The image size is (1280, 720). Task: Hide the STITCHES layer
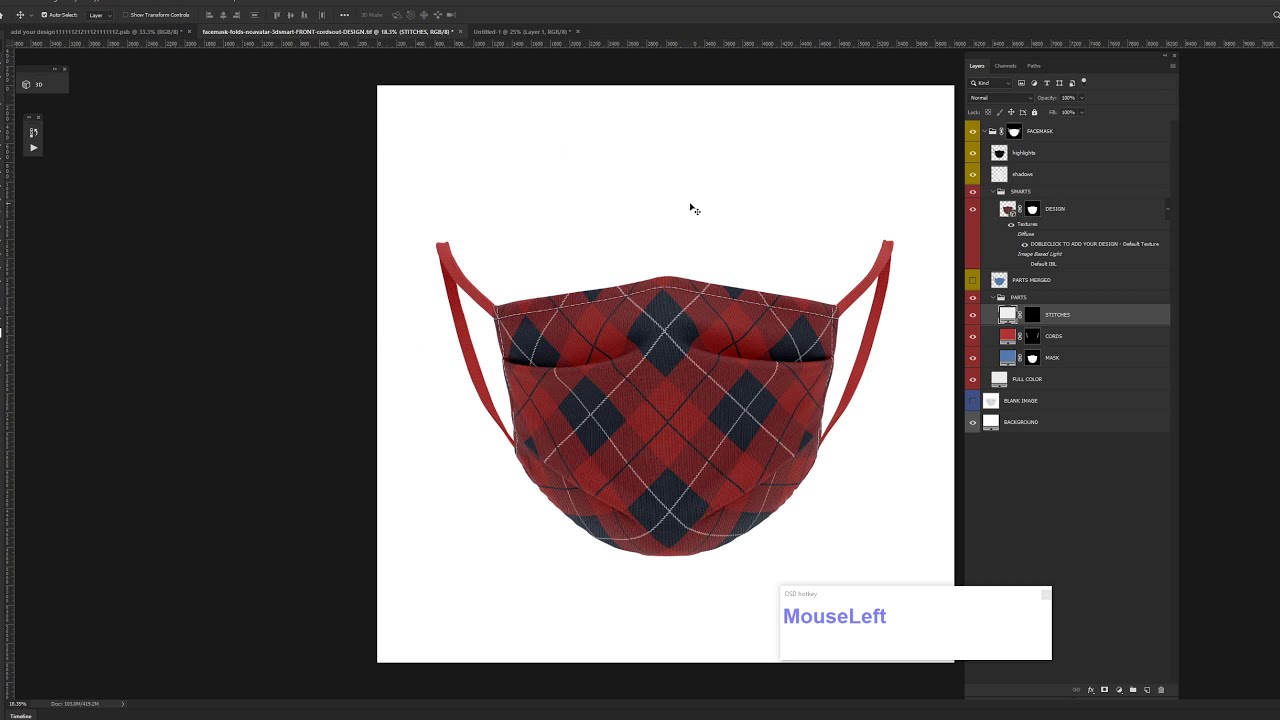tap(972, 315)
